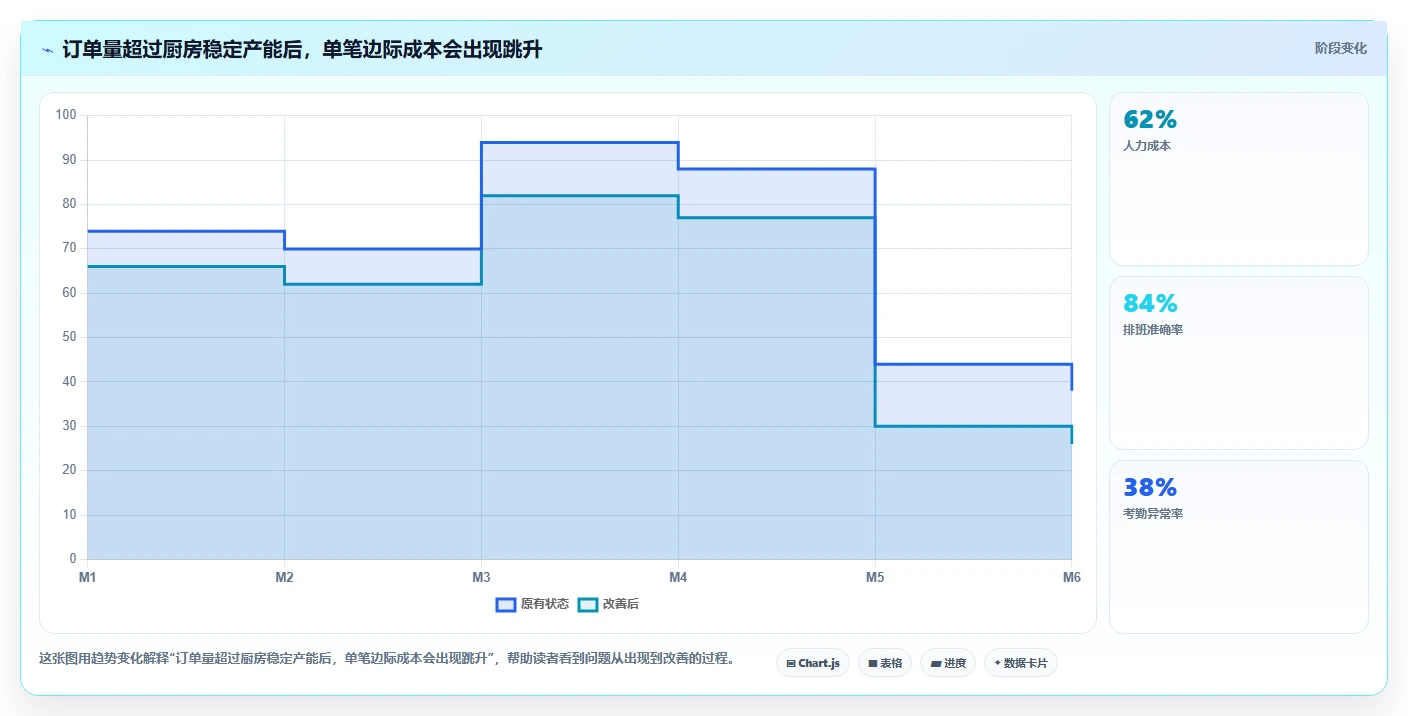
Task: Open the 84% 排班准确率 card
Action: 1239,363
